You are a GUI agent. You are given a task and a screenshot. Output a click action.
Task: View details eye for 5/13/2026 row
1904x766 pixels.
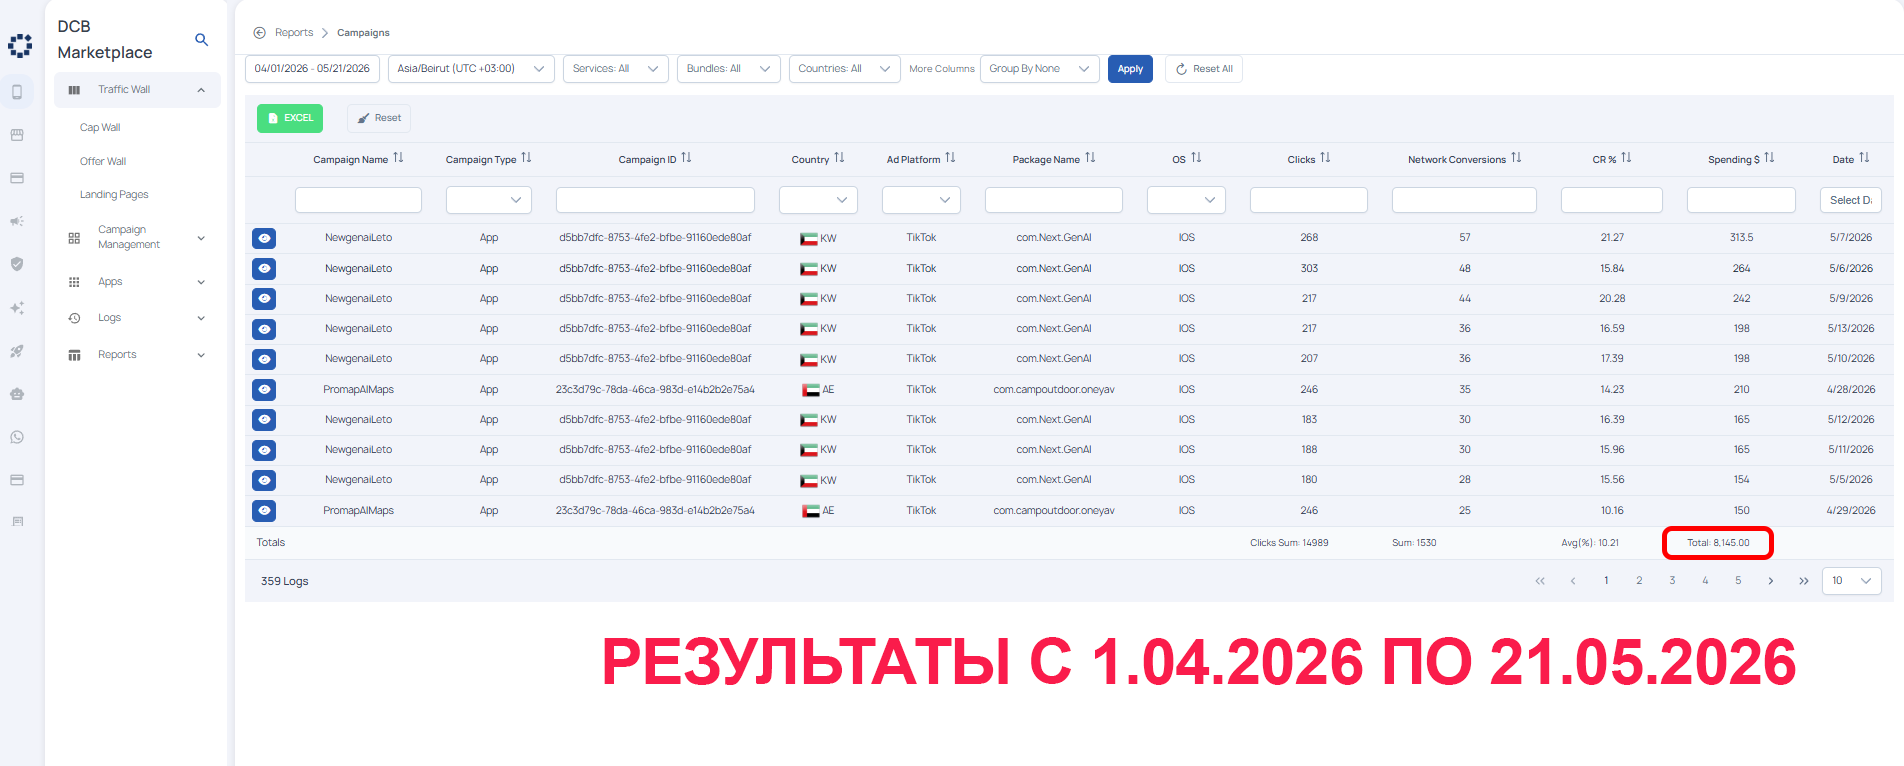pos(264,329)
